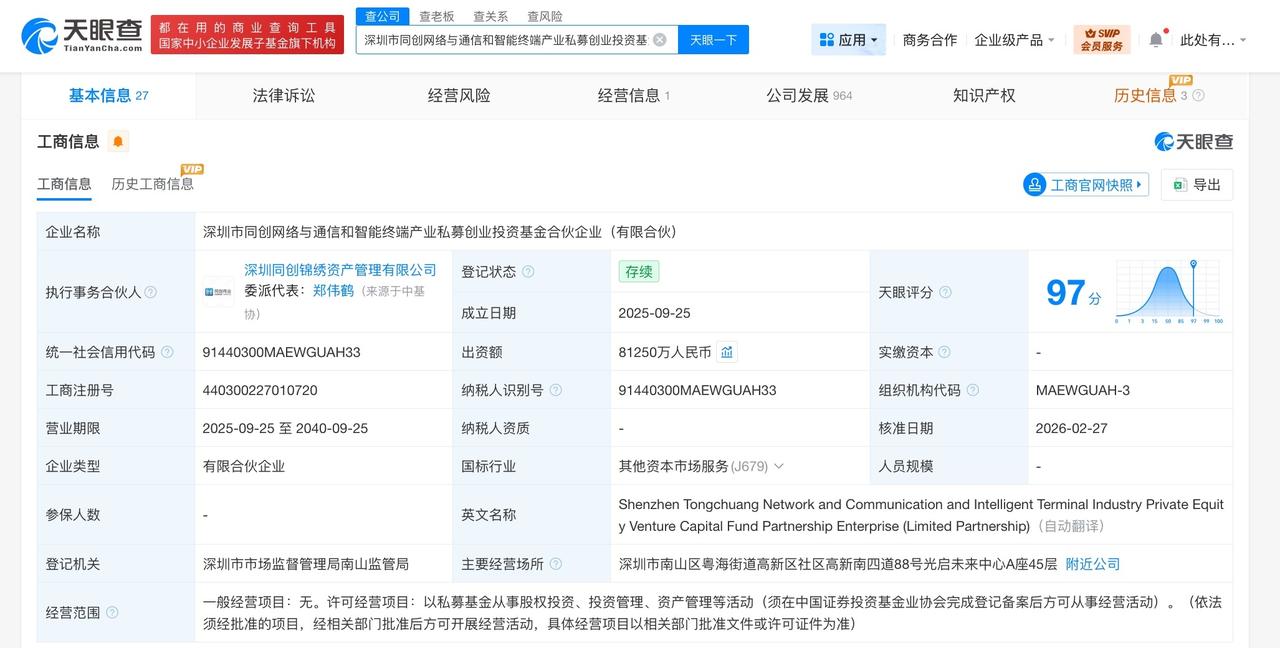Clear the search box with the × icon

tap(658, 39)
